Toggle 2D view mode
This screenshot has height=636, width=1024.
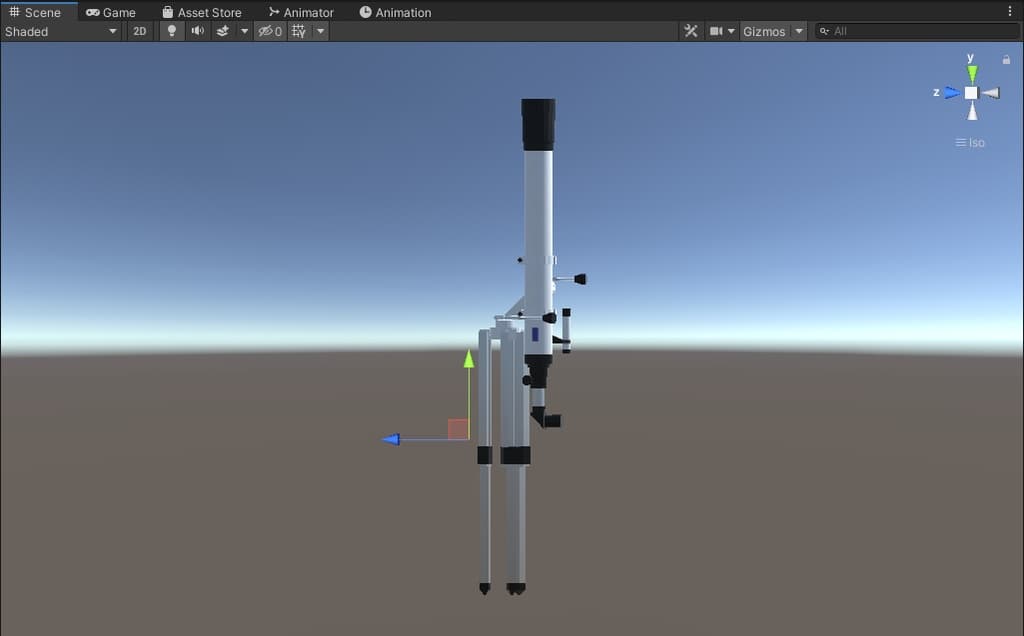point(140,31)
